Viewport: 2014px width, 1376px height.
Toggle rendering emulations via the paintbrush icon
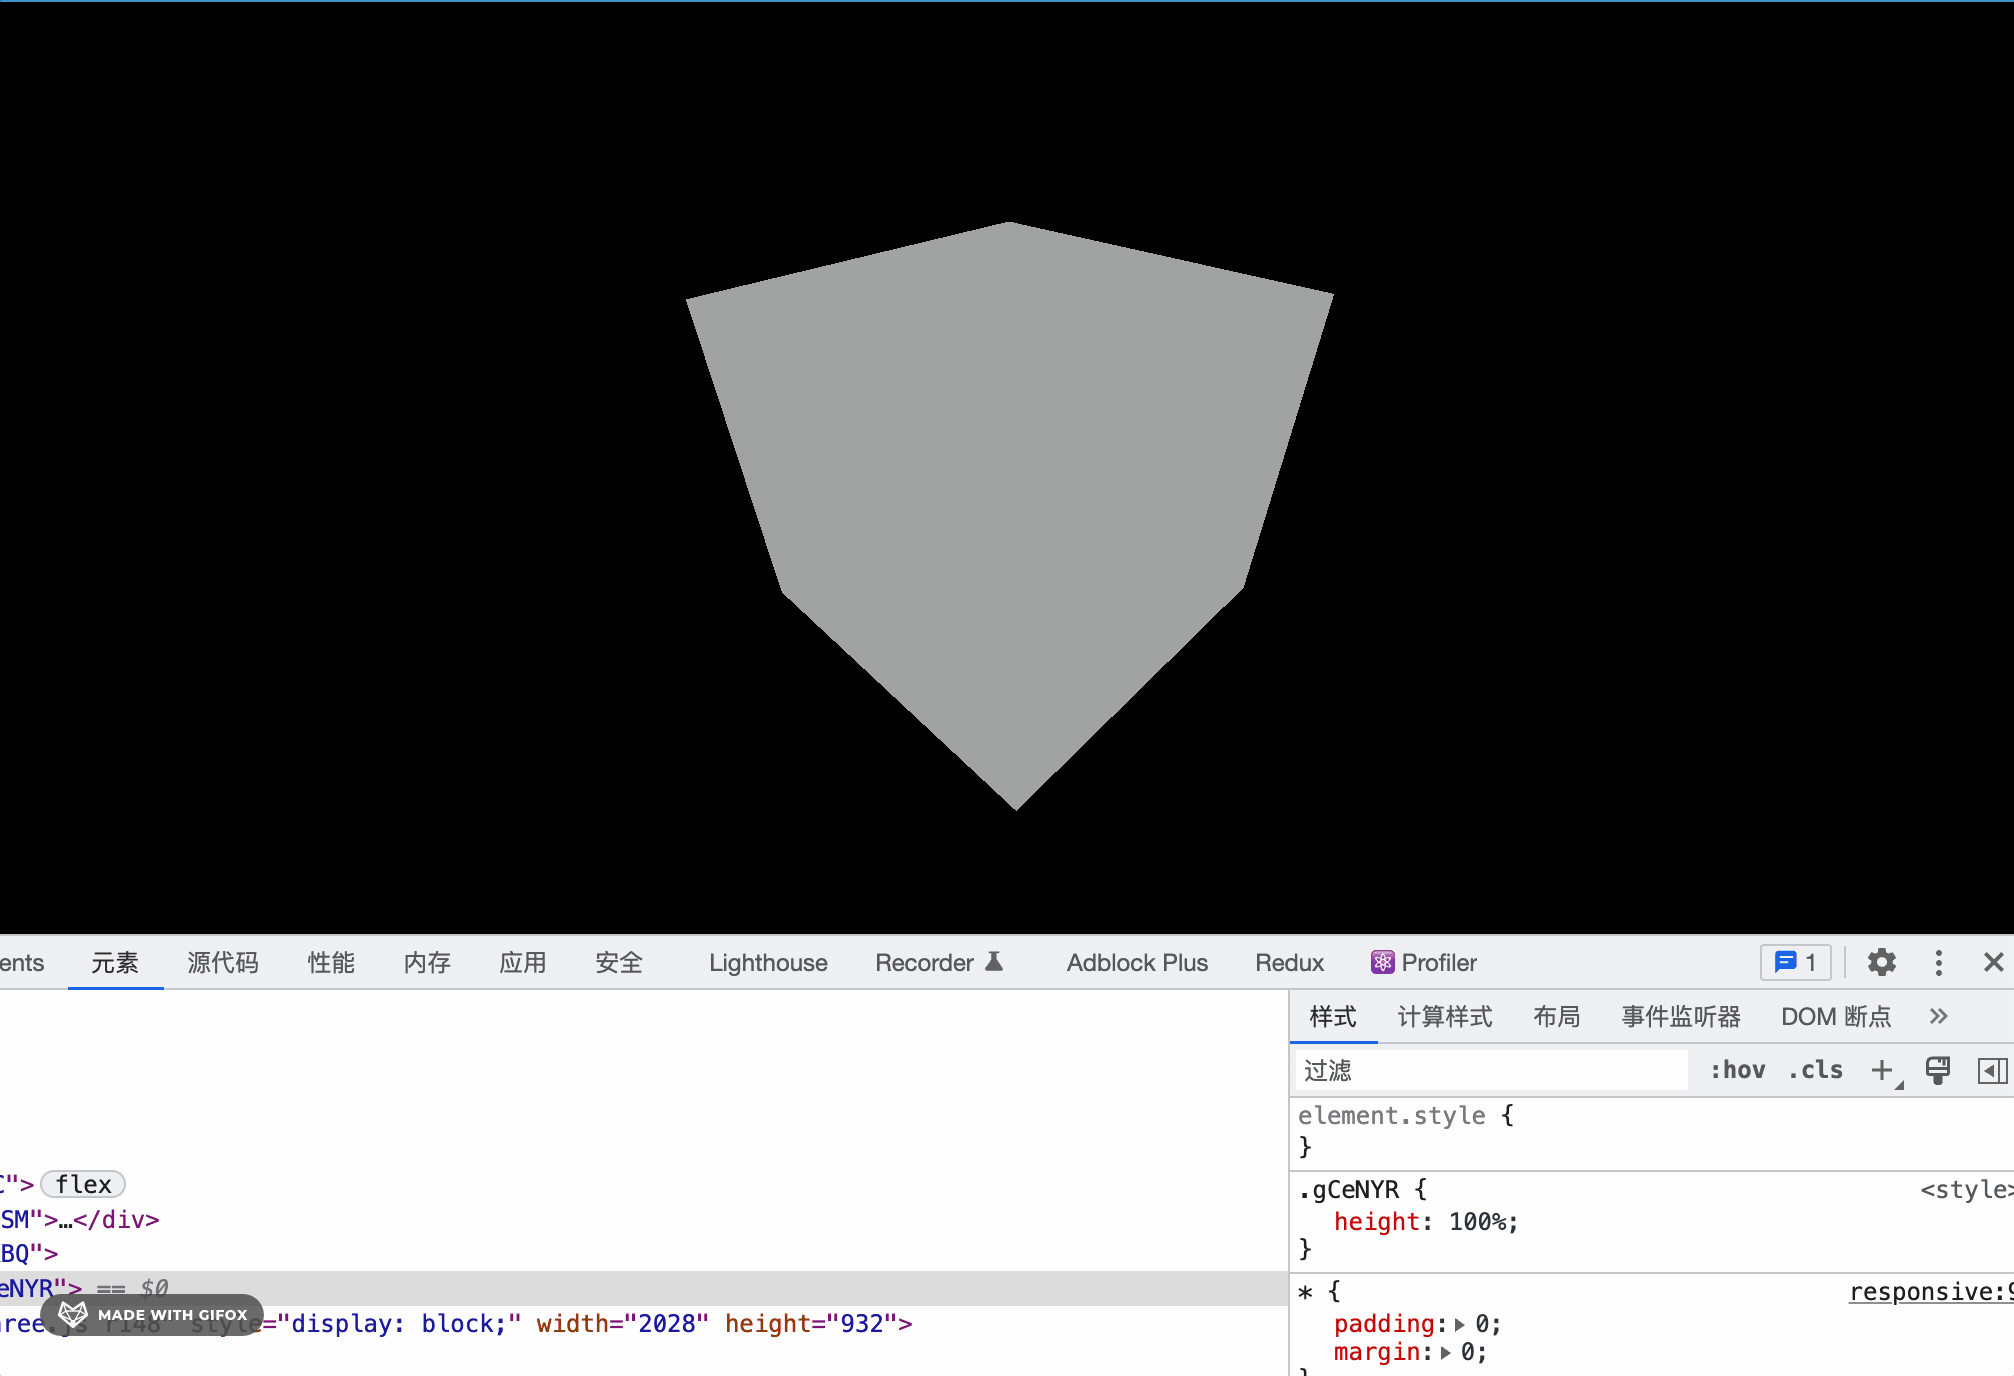point(1938,1069)
